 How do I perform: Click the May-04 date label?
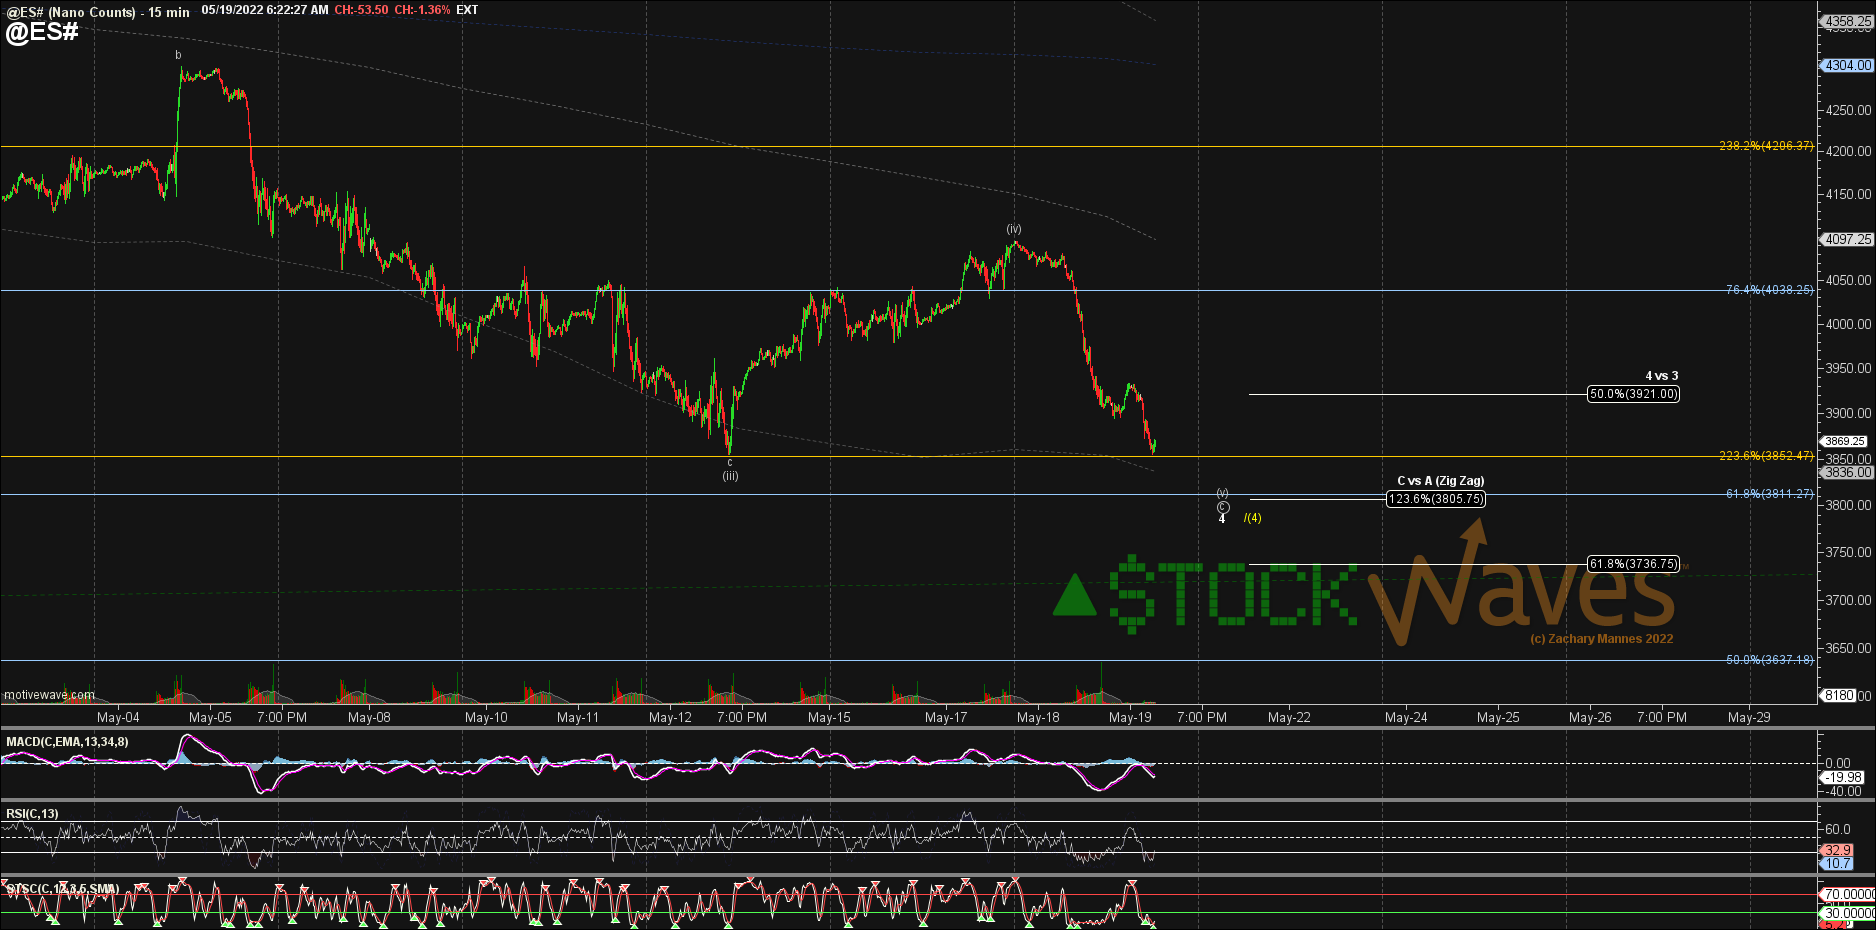118,717
